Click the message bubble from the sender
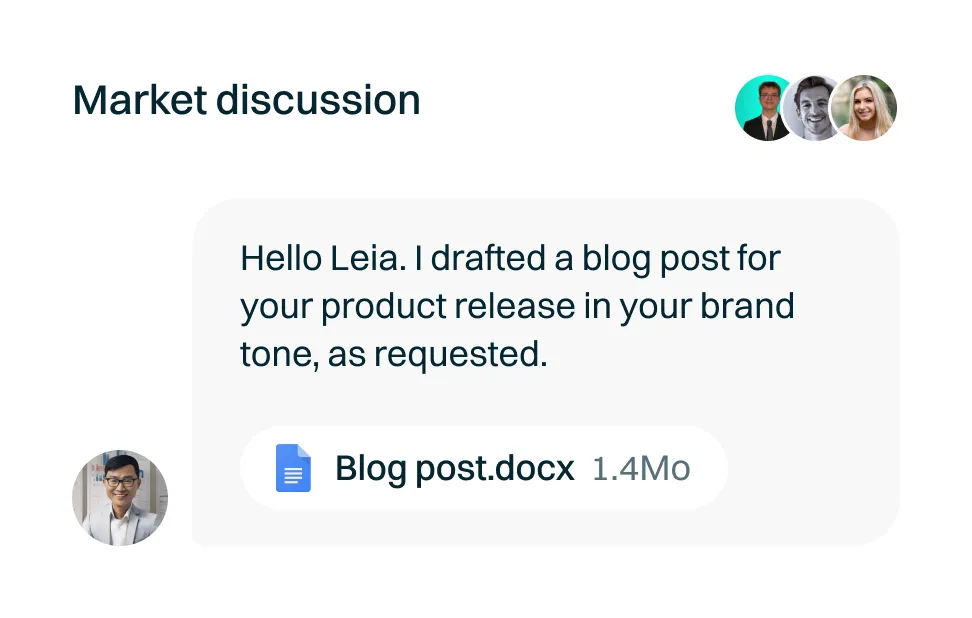The height and width of the screenshot is (618, 972). (x=548, y=370)
